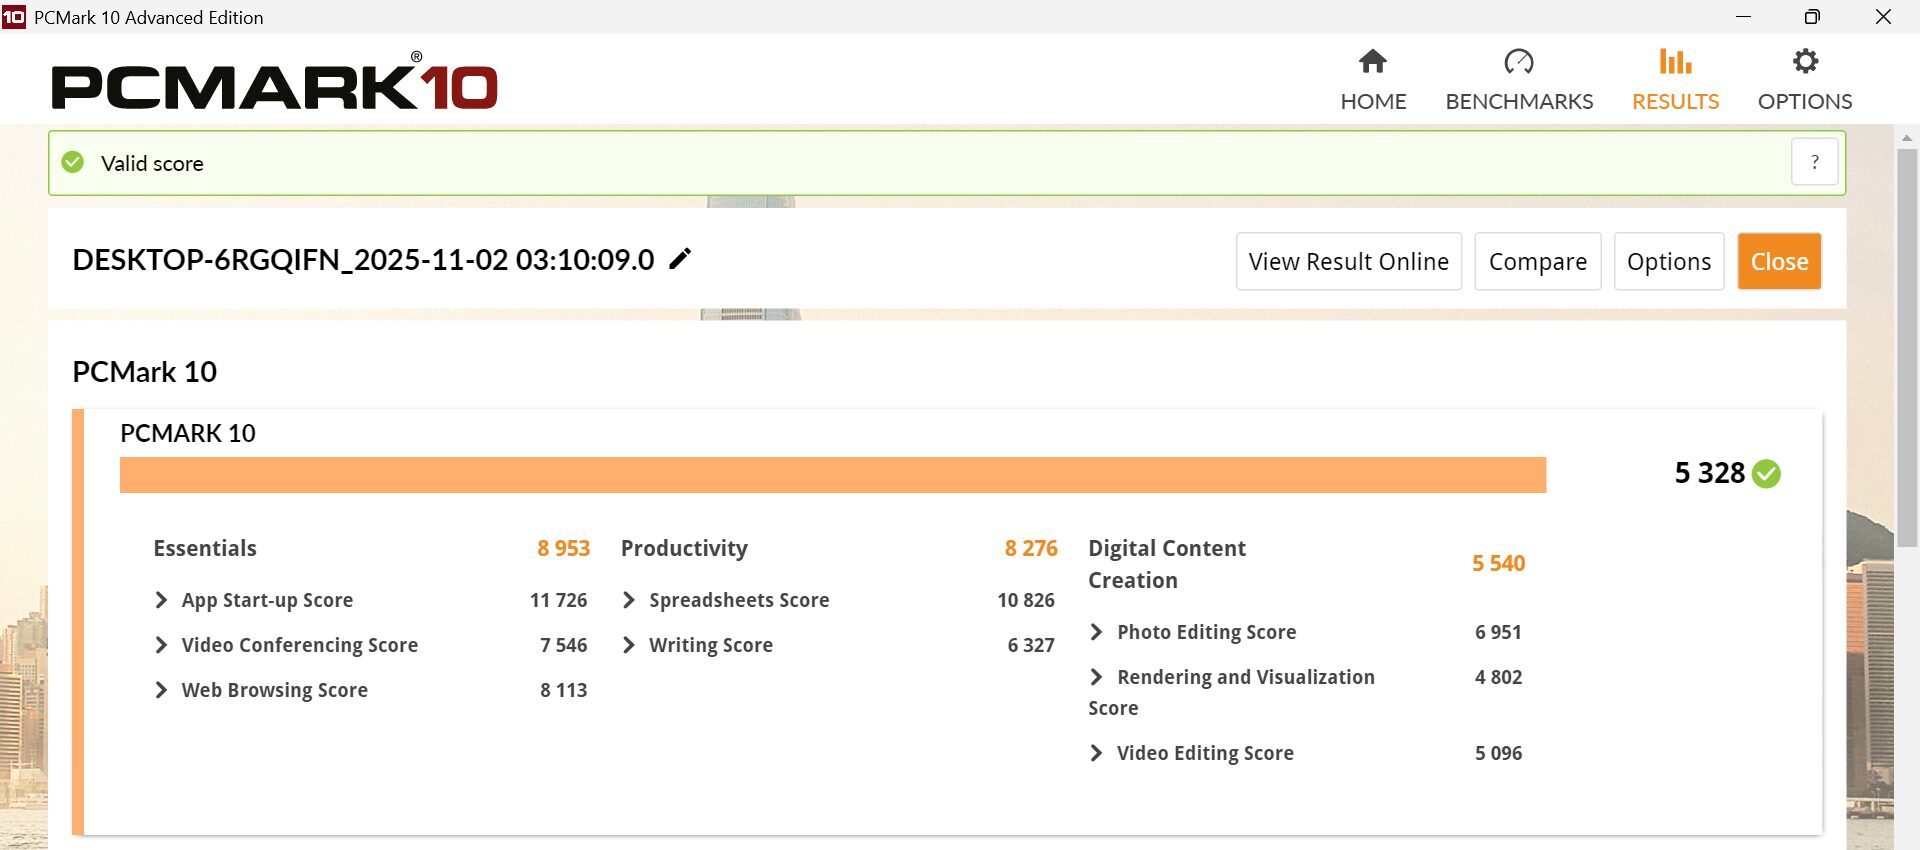Expand Rendering and Visualization Score
Screen dimensions: 1920x850
point(1097,677)
